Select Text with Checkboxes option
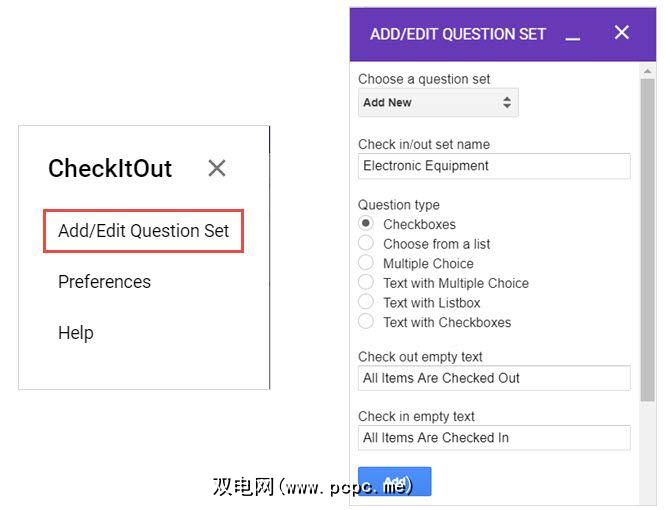Screen dimensions: 670x510 pos(366,322)
